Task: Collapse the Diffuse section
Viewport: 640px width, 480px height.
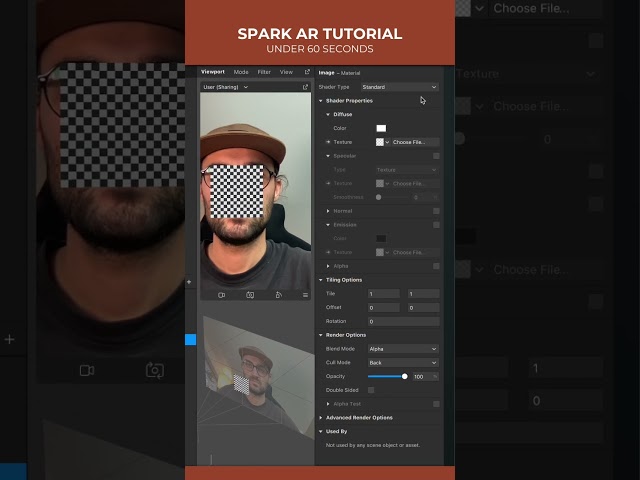Action: [328, 115]
